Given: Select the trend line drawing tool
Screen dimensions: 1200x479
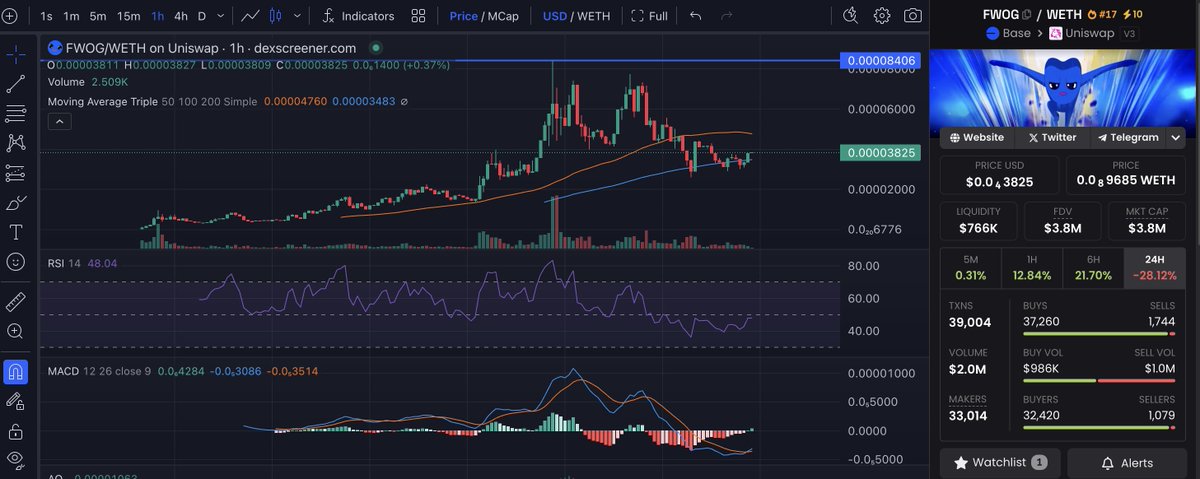Looking at the screenshot, I should [x=15, y=84].
